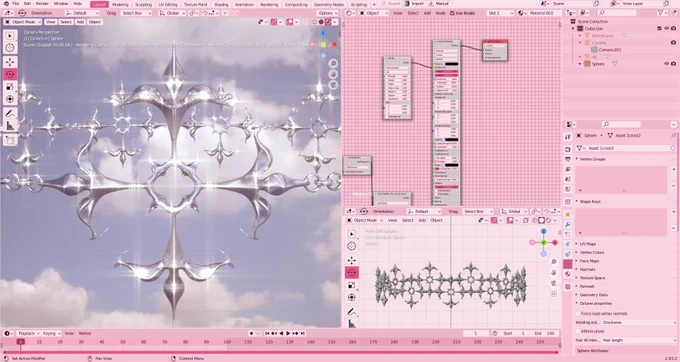
Task: Click the blue Z axis on the large viewport gizmo
Action: [323, 33]
